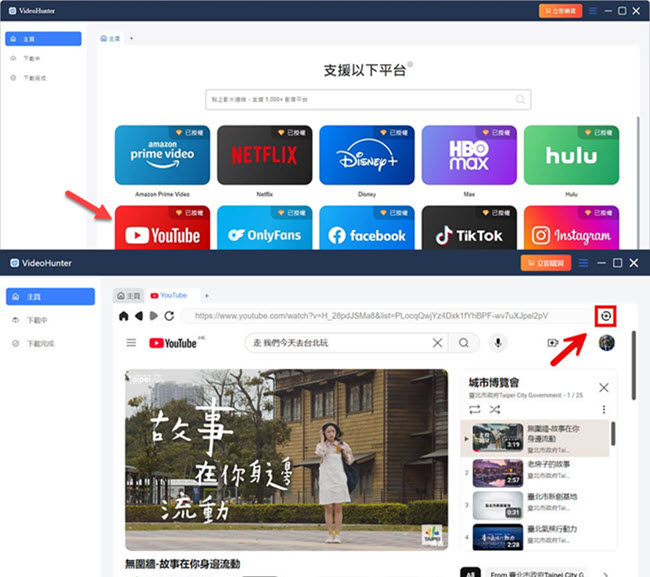This screenshot has width=650, height=577.
Task: Open the Amazon Prime Video platform card
Action: pyautogui.click(x=162, y=155)
